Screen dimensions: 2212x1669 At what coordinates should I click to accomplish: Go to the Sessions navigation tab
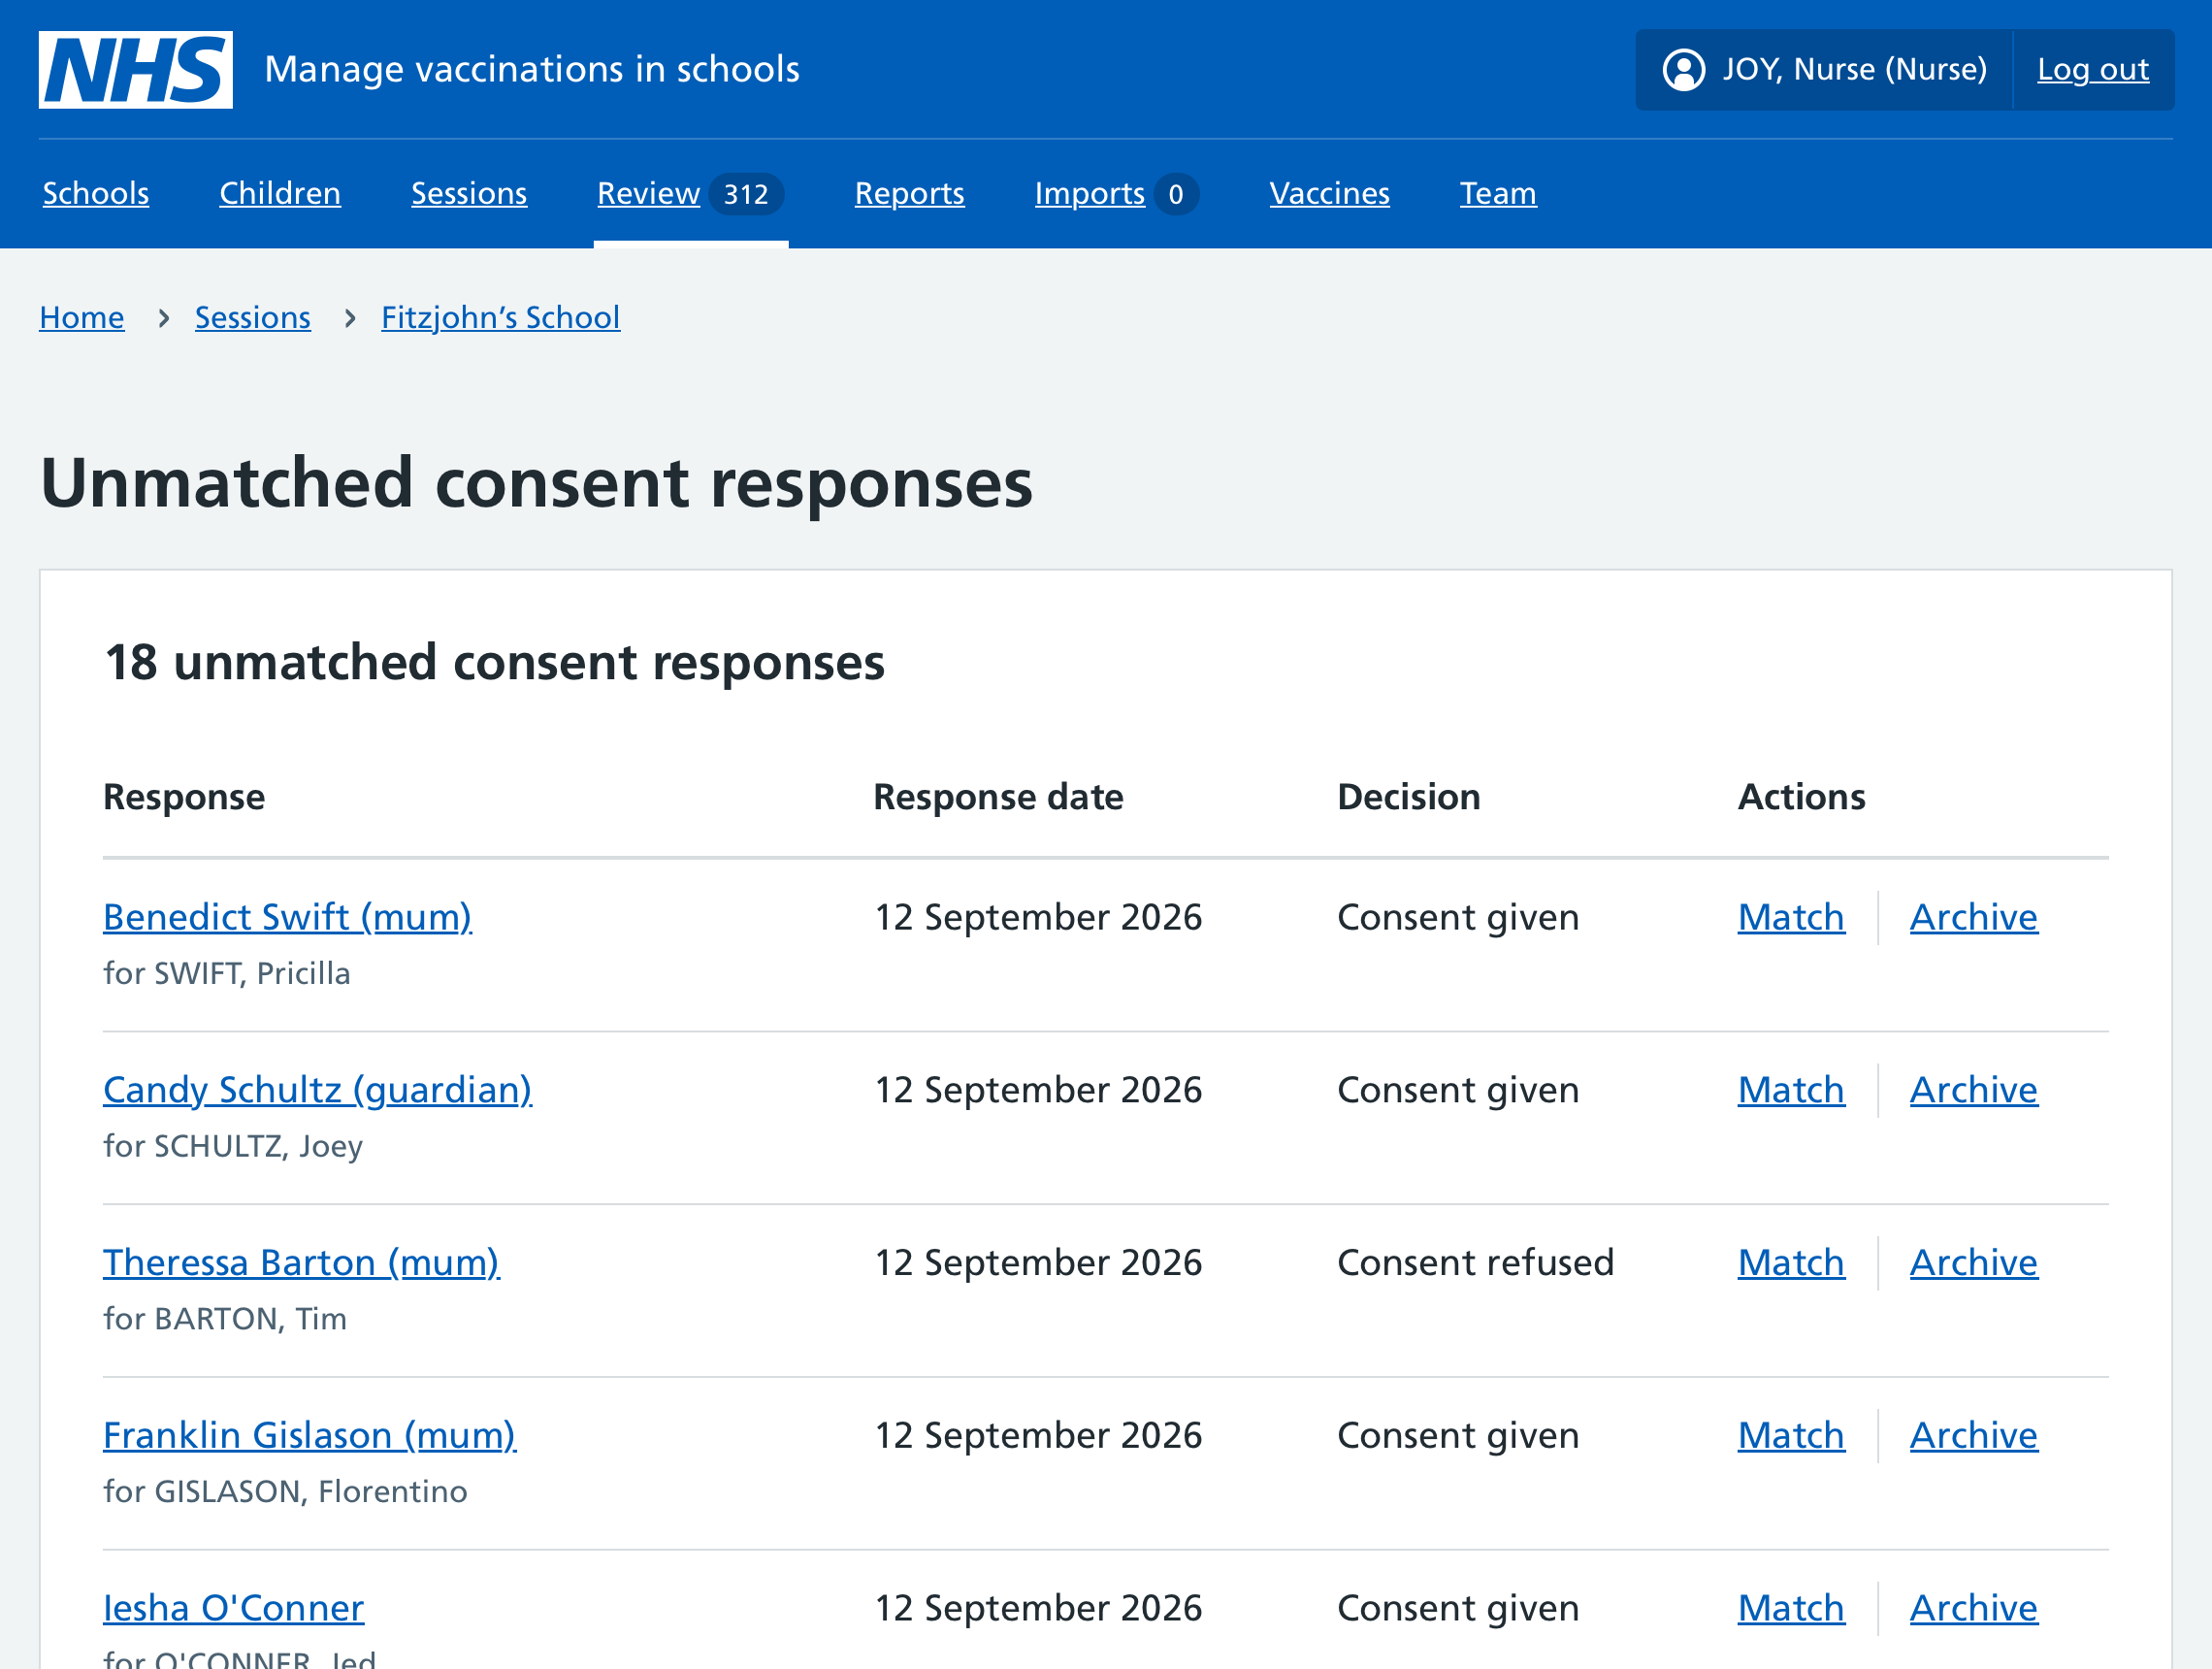coord(469,193)
